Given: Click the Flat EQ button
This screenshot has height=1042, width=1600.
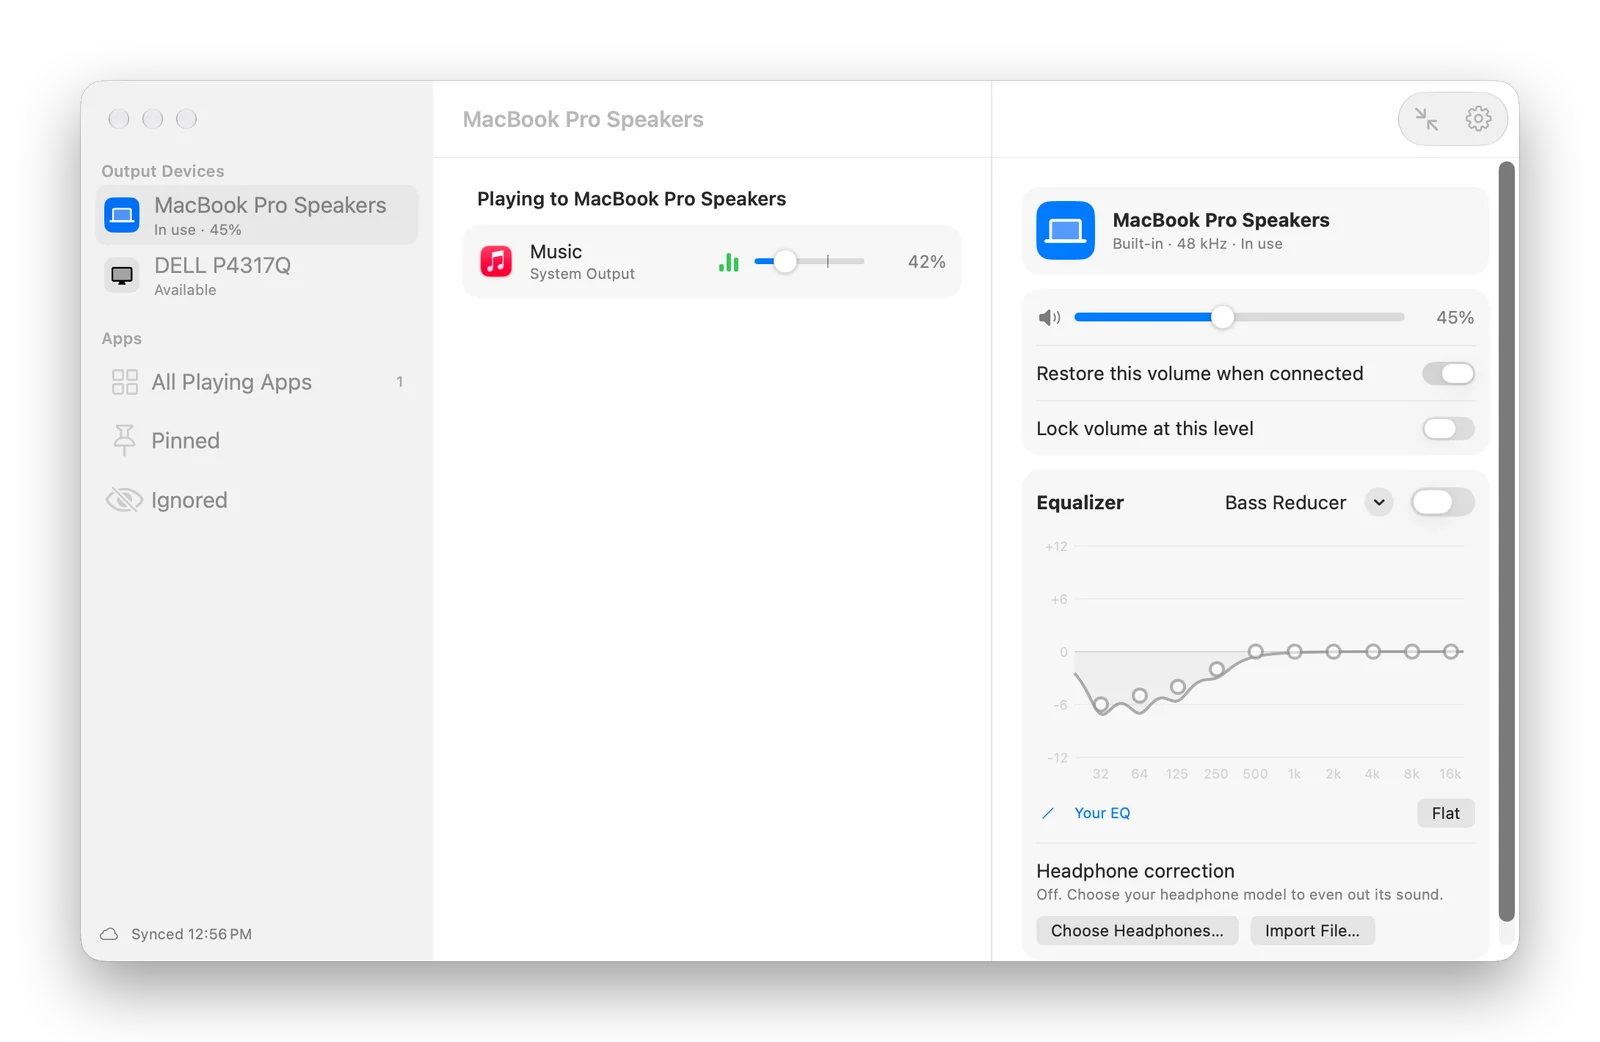Looking at the screenshot, I should [x=1445, y=813].
